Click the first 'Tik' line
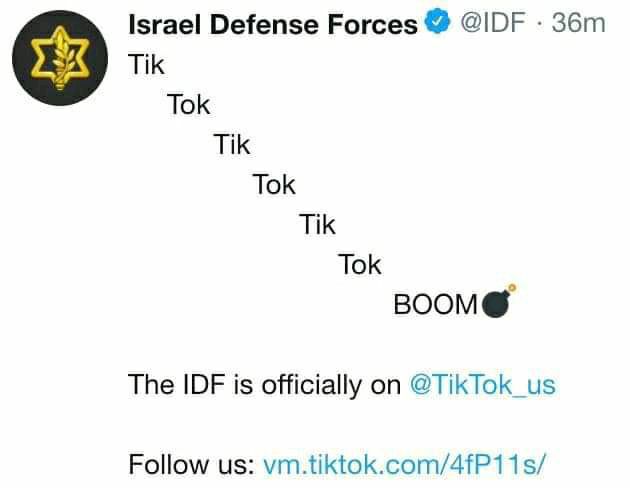The width and height of the screenshot is (630, 488). (x=146, y=64)
